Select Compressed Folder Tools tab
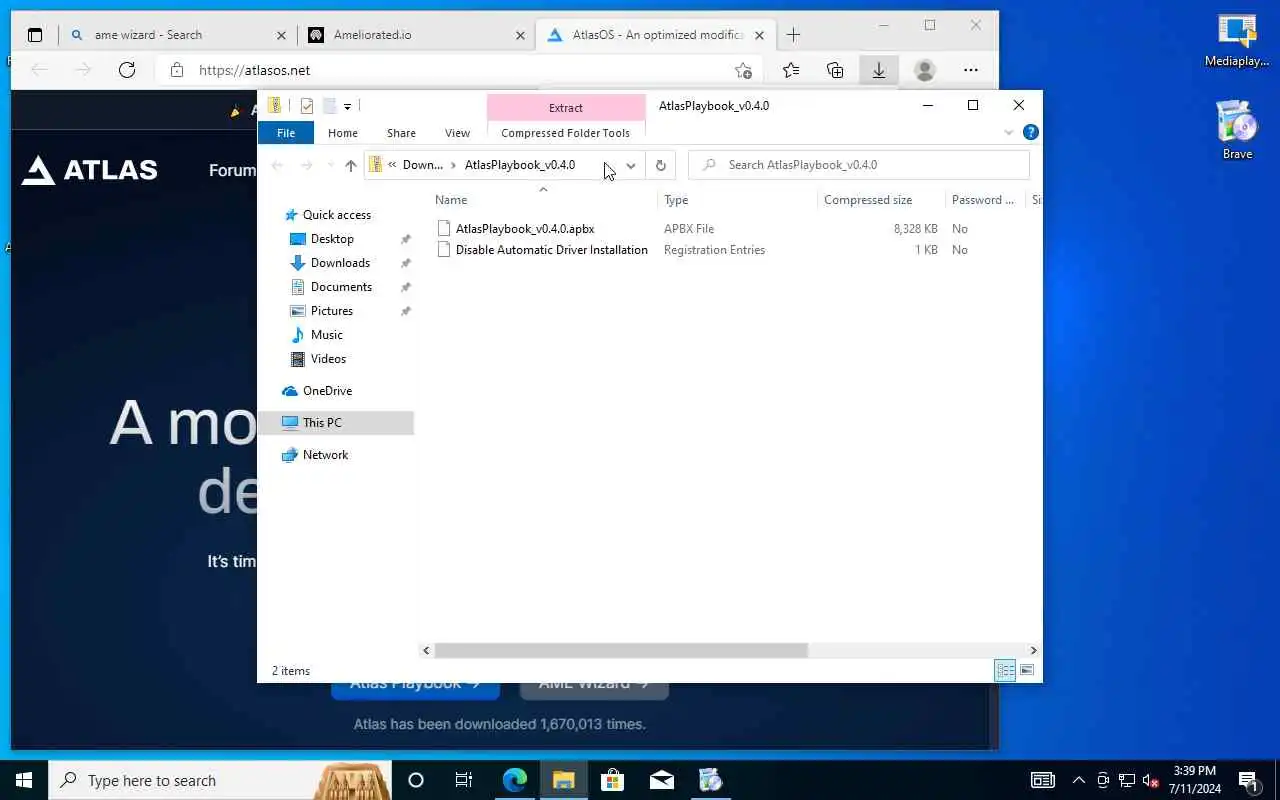 (x=565, y=133)
